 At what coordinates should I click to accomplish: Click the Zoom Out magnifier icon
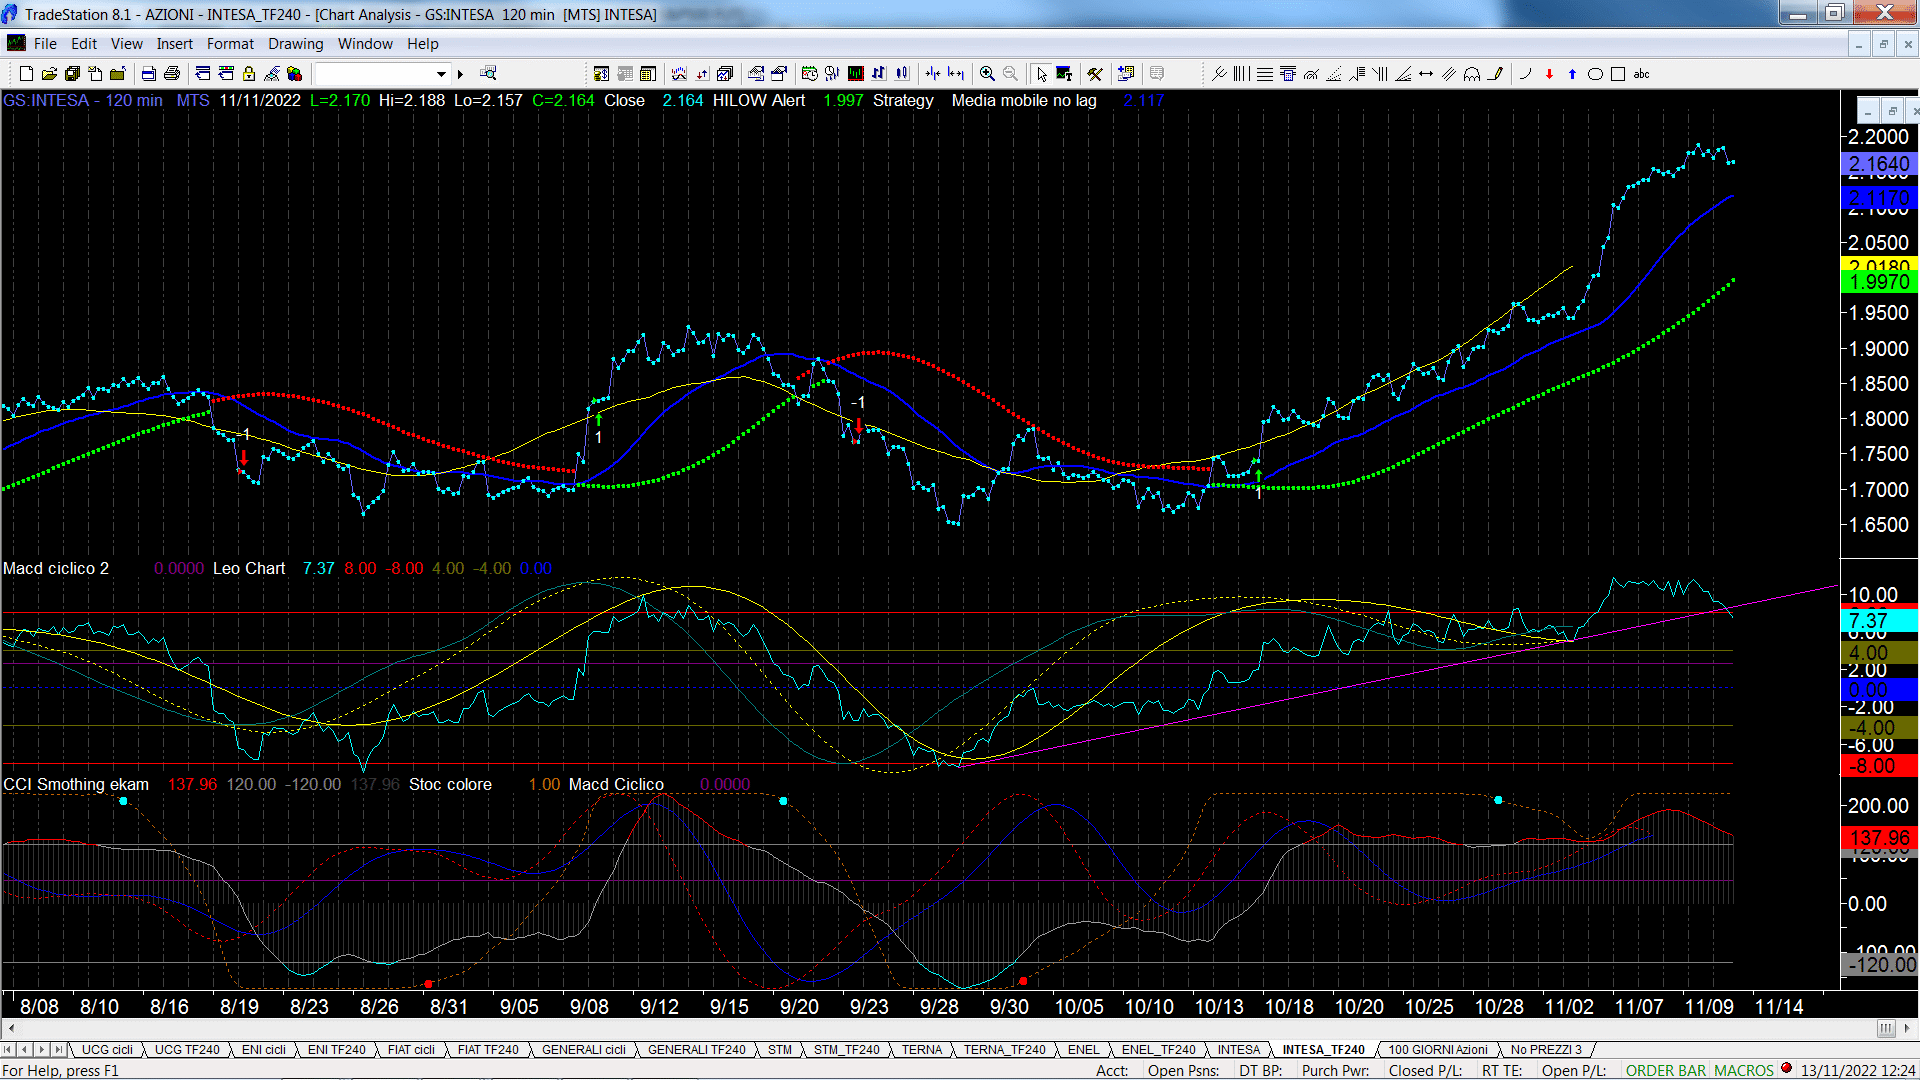(1010, 74)
